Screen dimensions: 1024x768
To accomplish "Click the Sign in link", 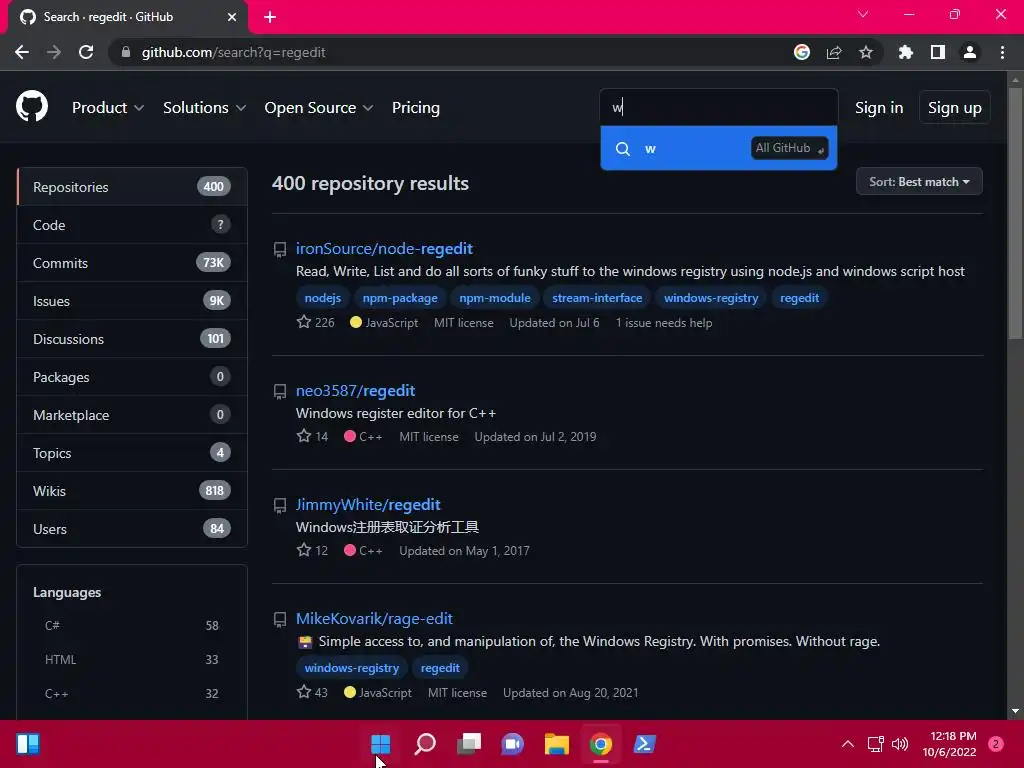I will coord(879,108).
